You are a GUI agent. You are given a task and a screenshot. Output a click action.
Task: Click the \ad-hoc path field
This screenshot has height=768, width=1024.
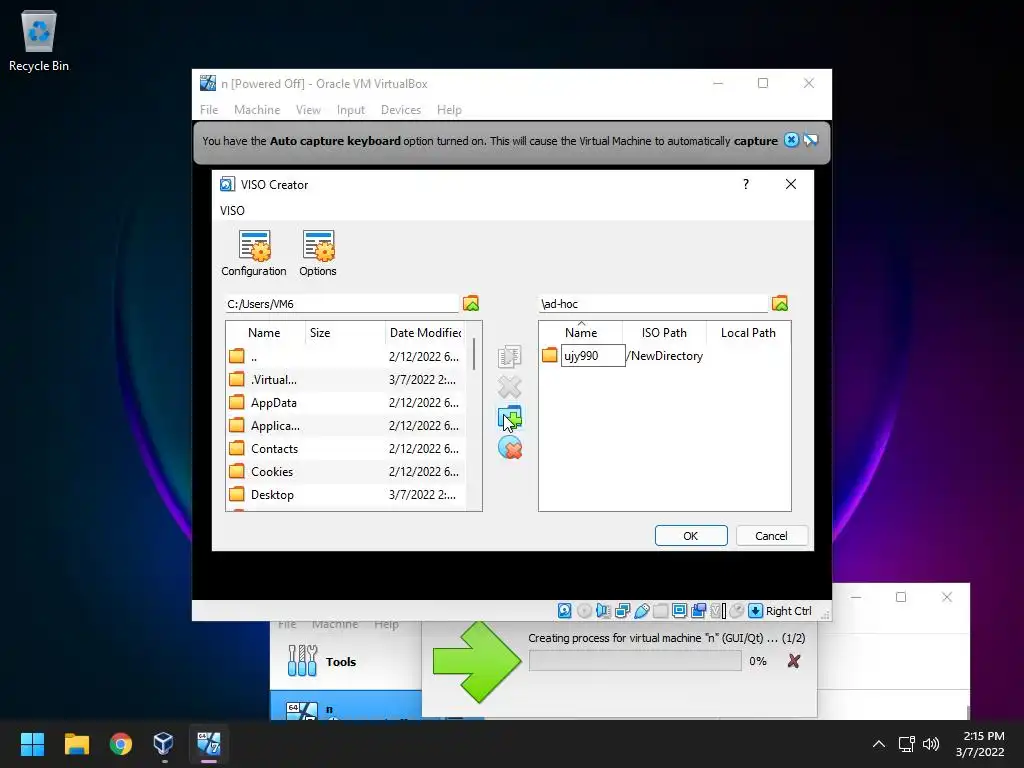(653, 304)
